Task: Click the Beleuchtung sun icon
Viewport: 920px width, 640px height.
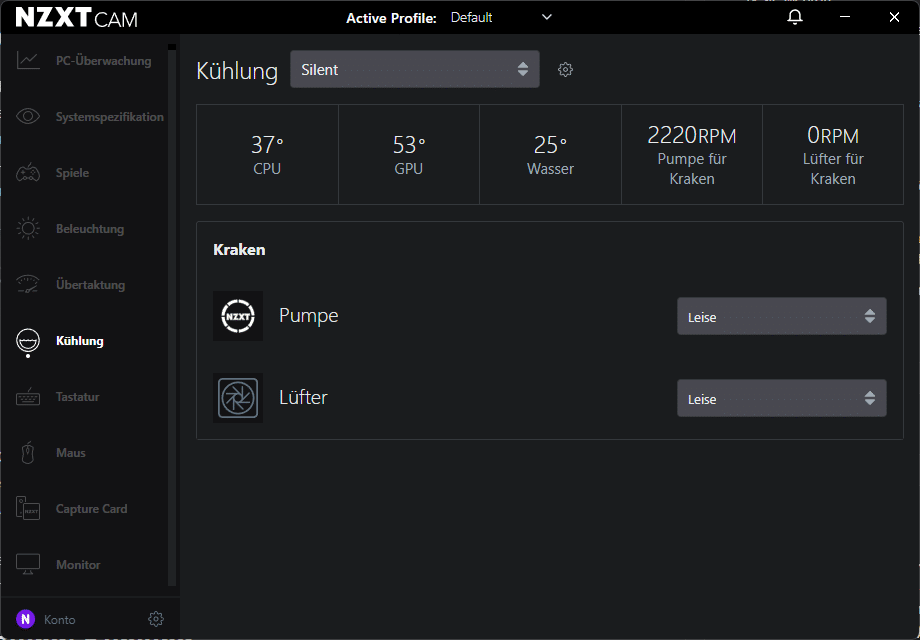Action: [x=28, y=229]
